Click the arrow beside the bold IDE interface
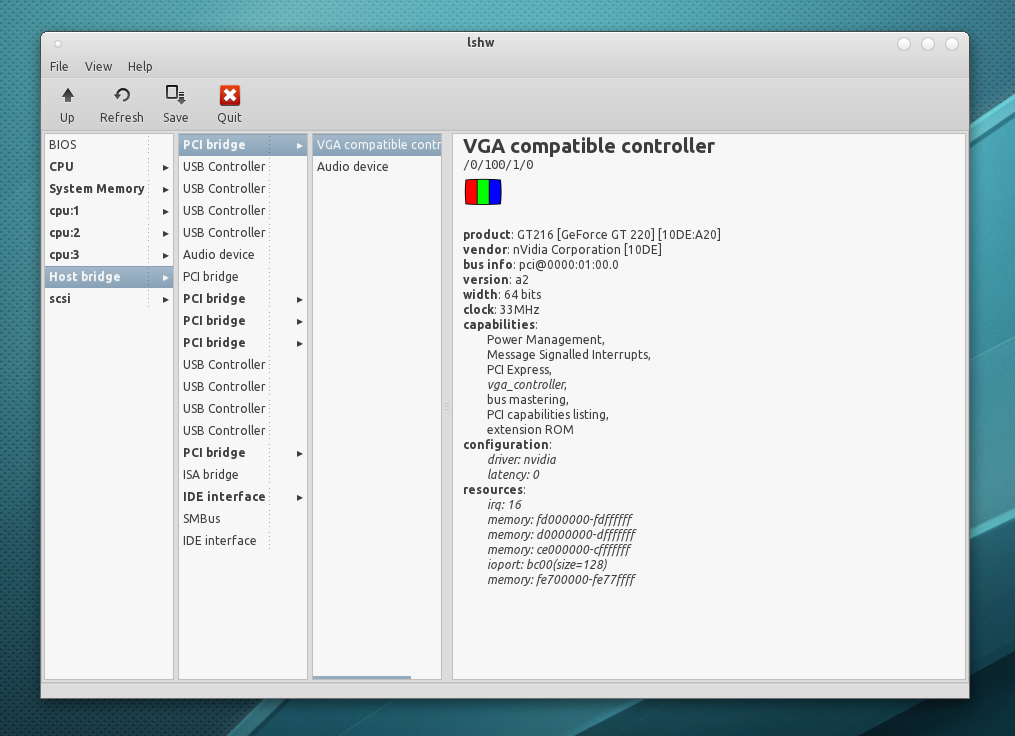Image resolution: width=1015 pixels, height=736 pixels. pyautogui.click(x=300, y=497)
